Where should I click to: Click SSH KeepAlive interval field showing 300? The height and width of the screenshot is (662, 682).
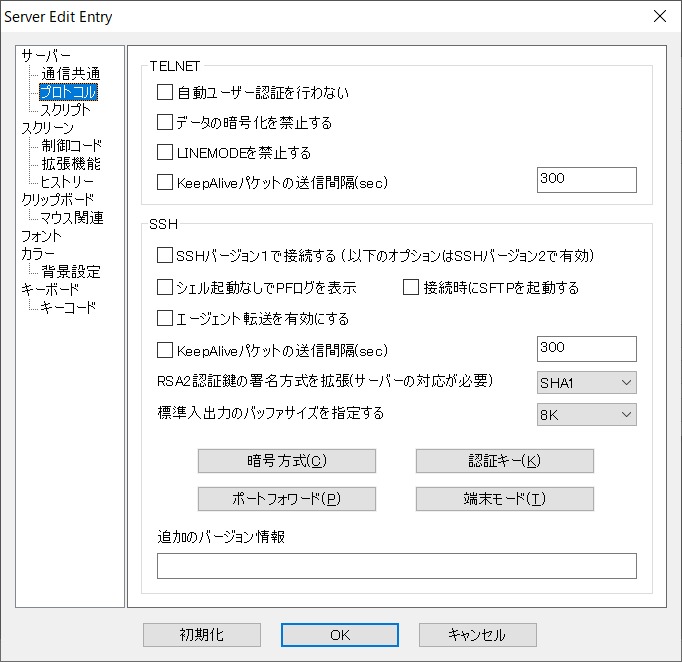[x=587, y=349]
